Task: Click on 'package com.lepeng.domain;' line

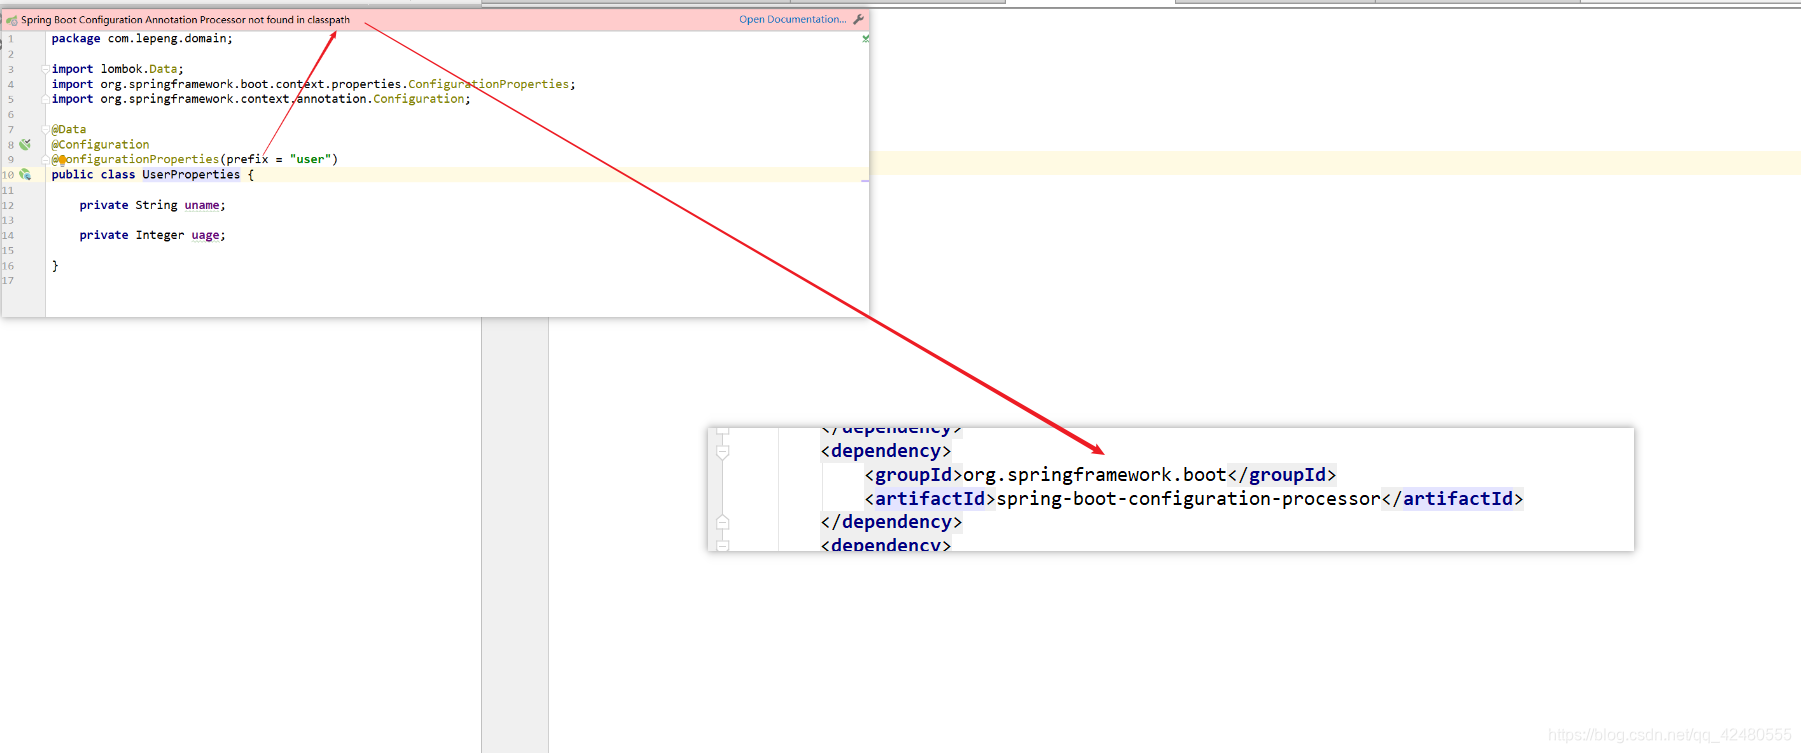Action: tap(142, 38)
